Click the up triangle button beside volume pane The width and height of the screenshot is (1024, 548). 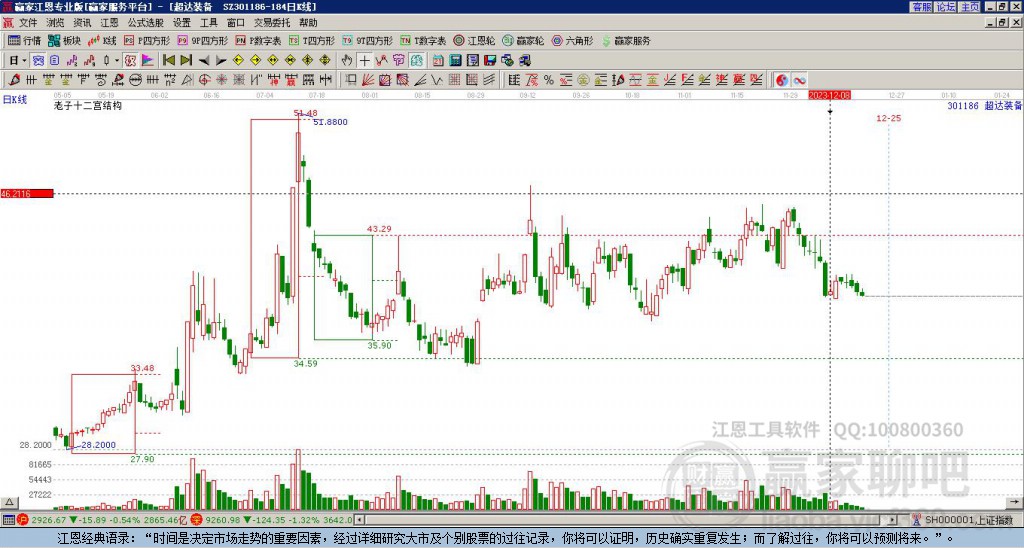click(9, 503)
